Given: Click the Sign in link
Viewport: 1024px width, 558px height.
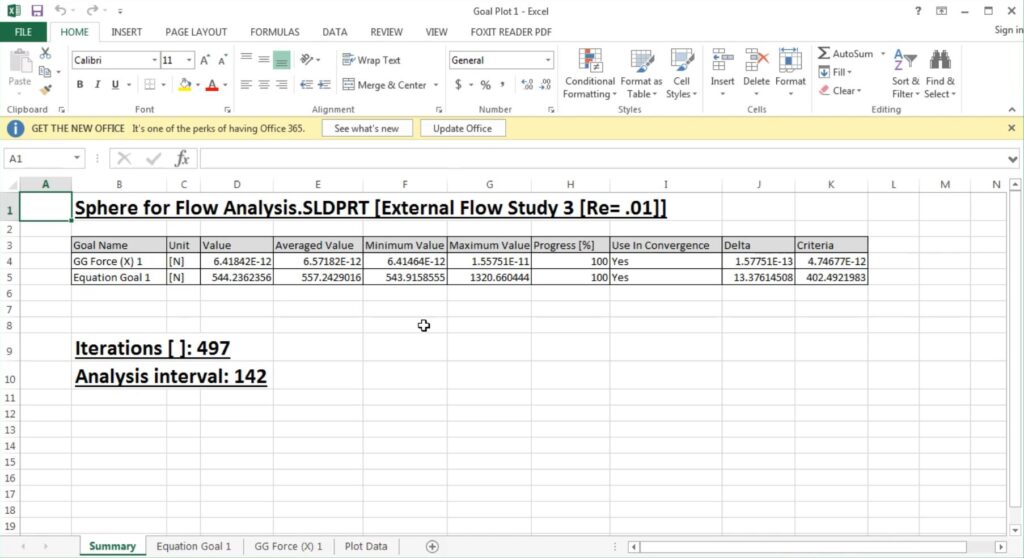Looking at the screenshot, I should click(1008, 30).
